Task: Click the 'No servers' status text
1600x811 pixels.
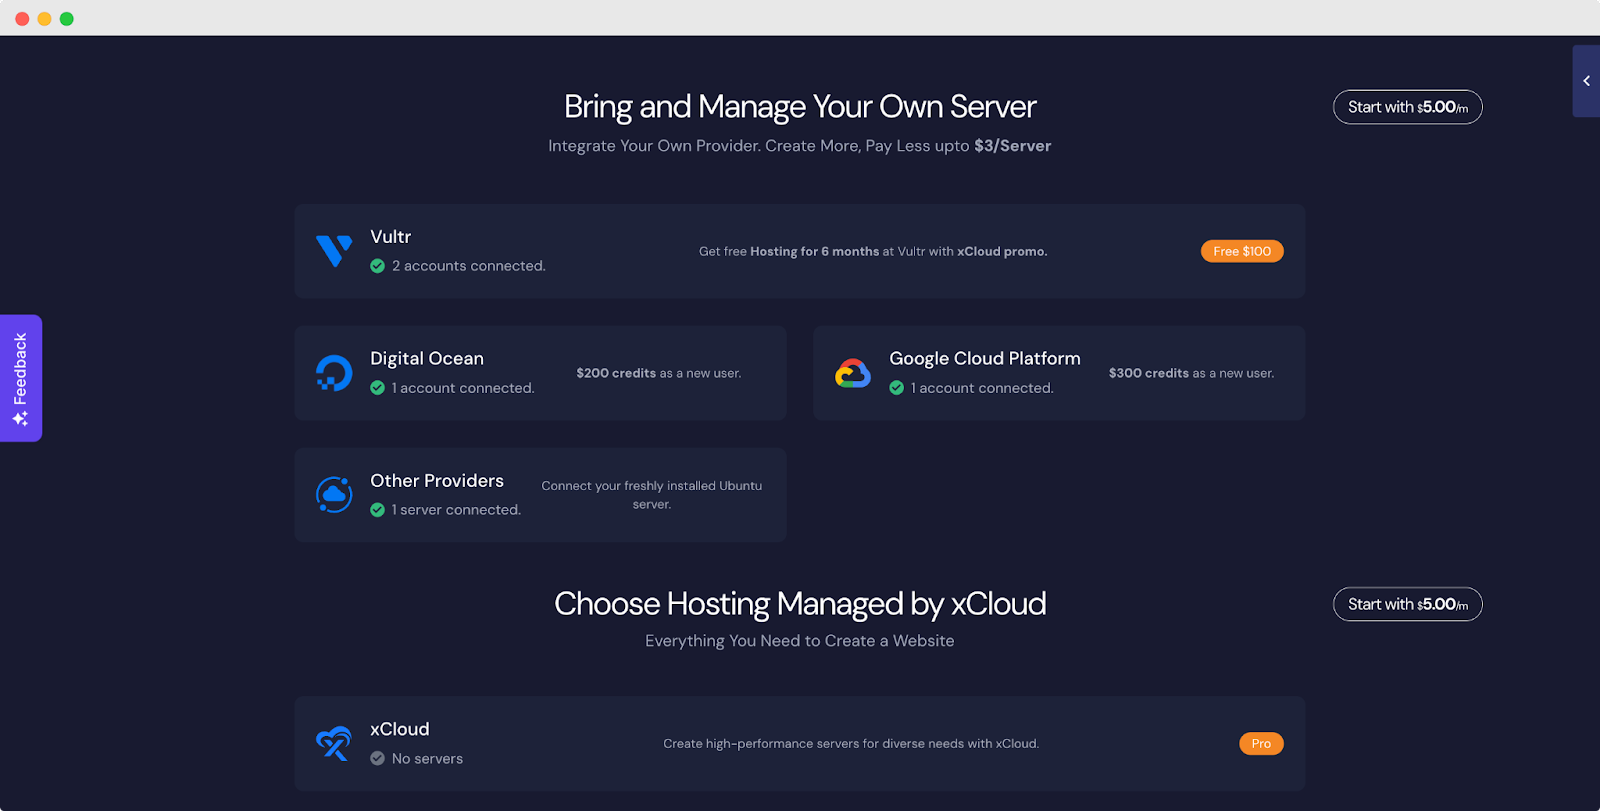Action: (428, 759)
